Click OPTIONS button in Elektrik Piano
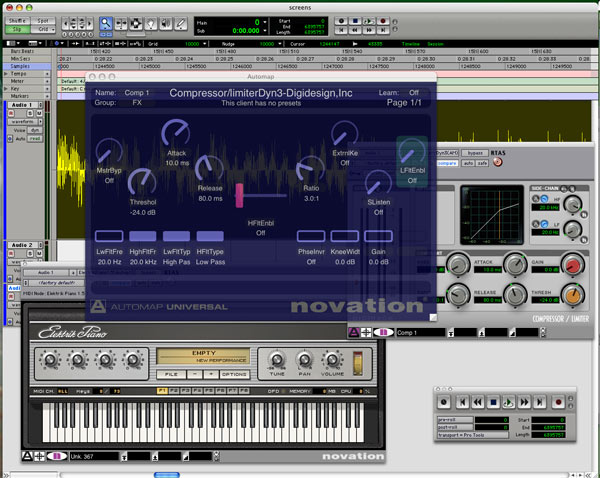The image size is (600, 478). 234,374
